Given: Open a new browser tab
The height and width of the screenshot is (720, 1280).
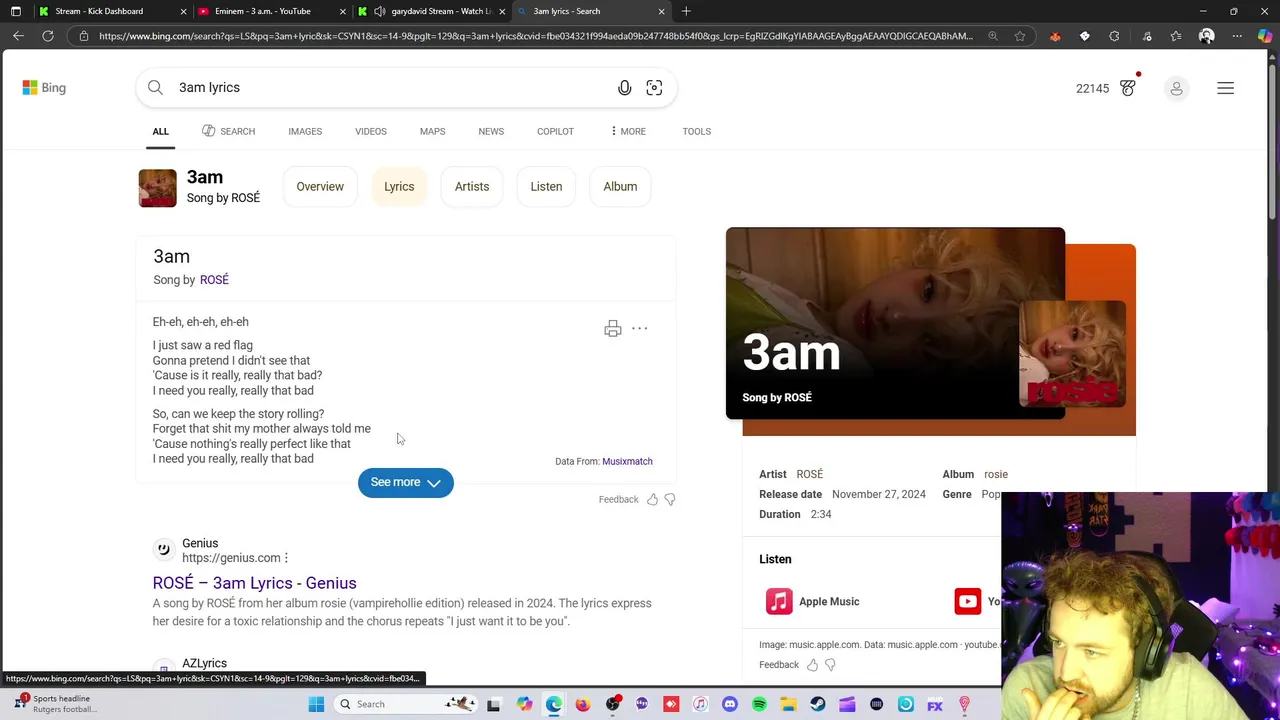Looking at the screenshot, I should [686, 11].
